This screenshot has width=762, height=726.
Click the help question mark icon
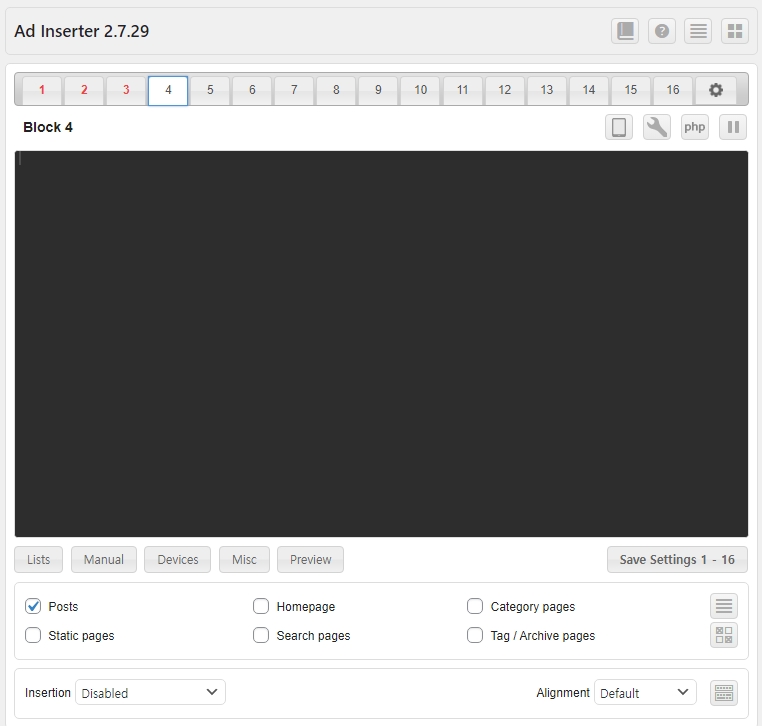tap(661, 31)
